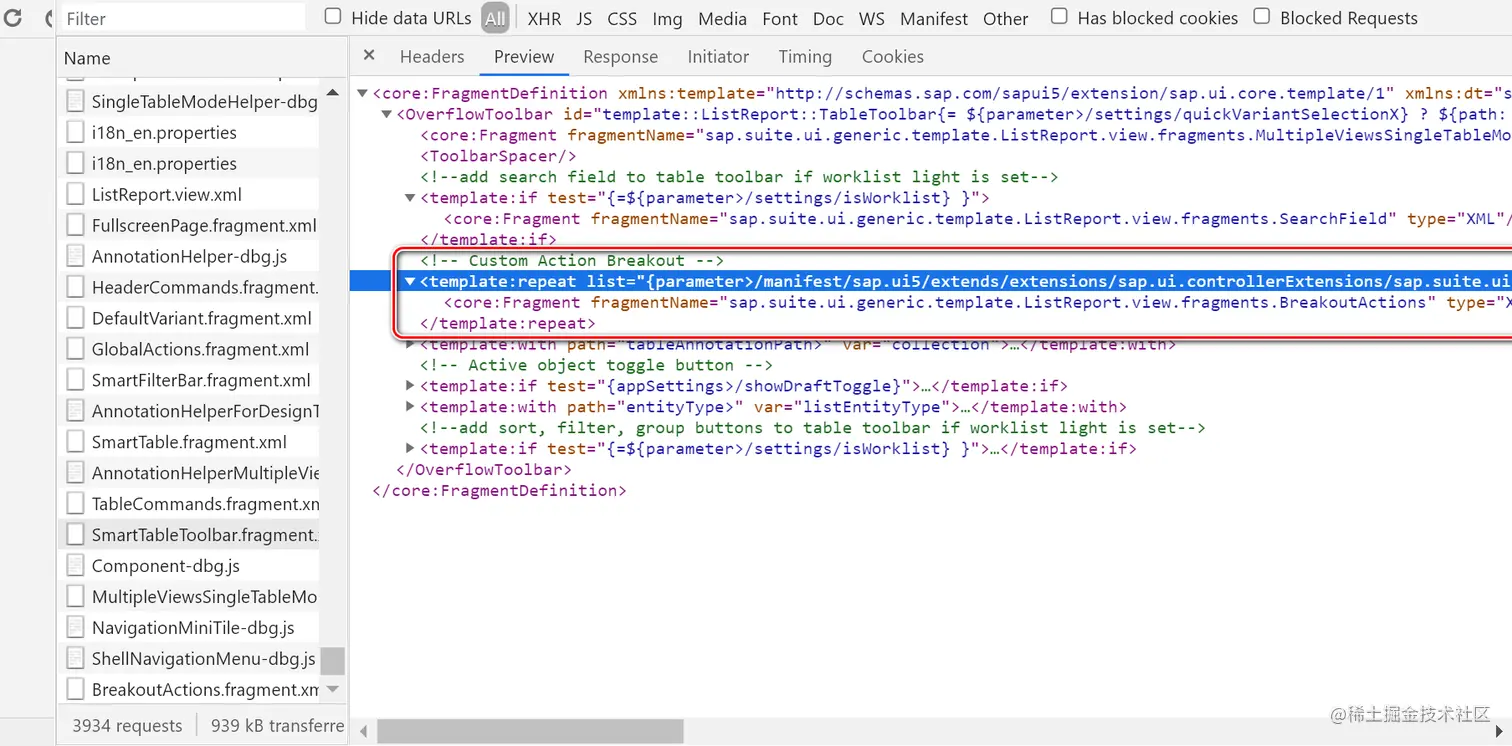This screenshot has width=1512, height=746.
Task: Tick Has blocked cookies checkbox
Action: [1059, 17]
